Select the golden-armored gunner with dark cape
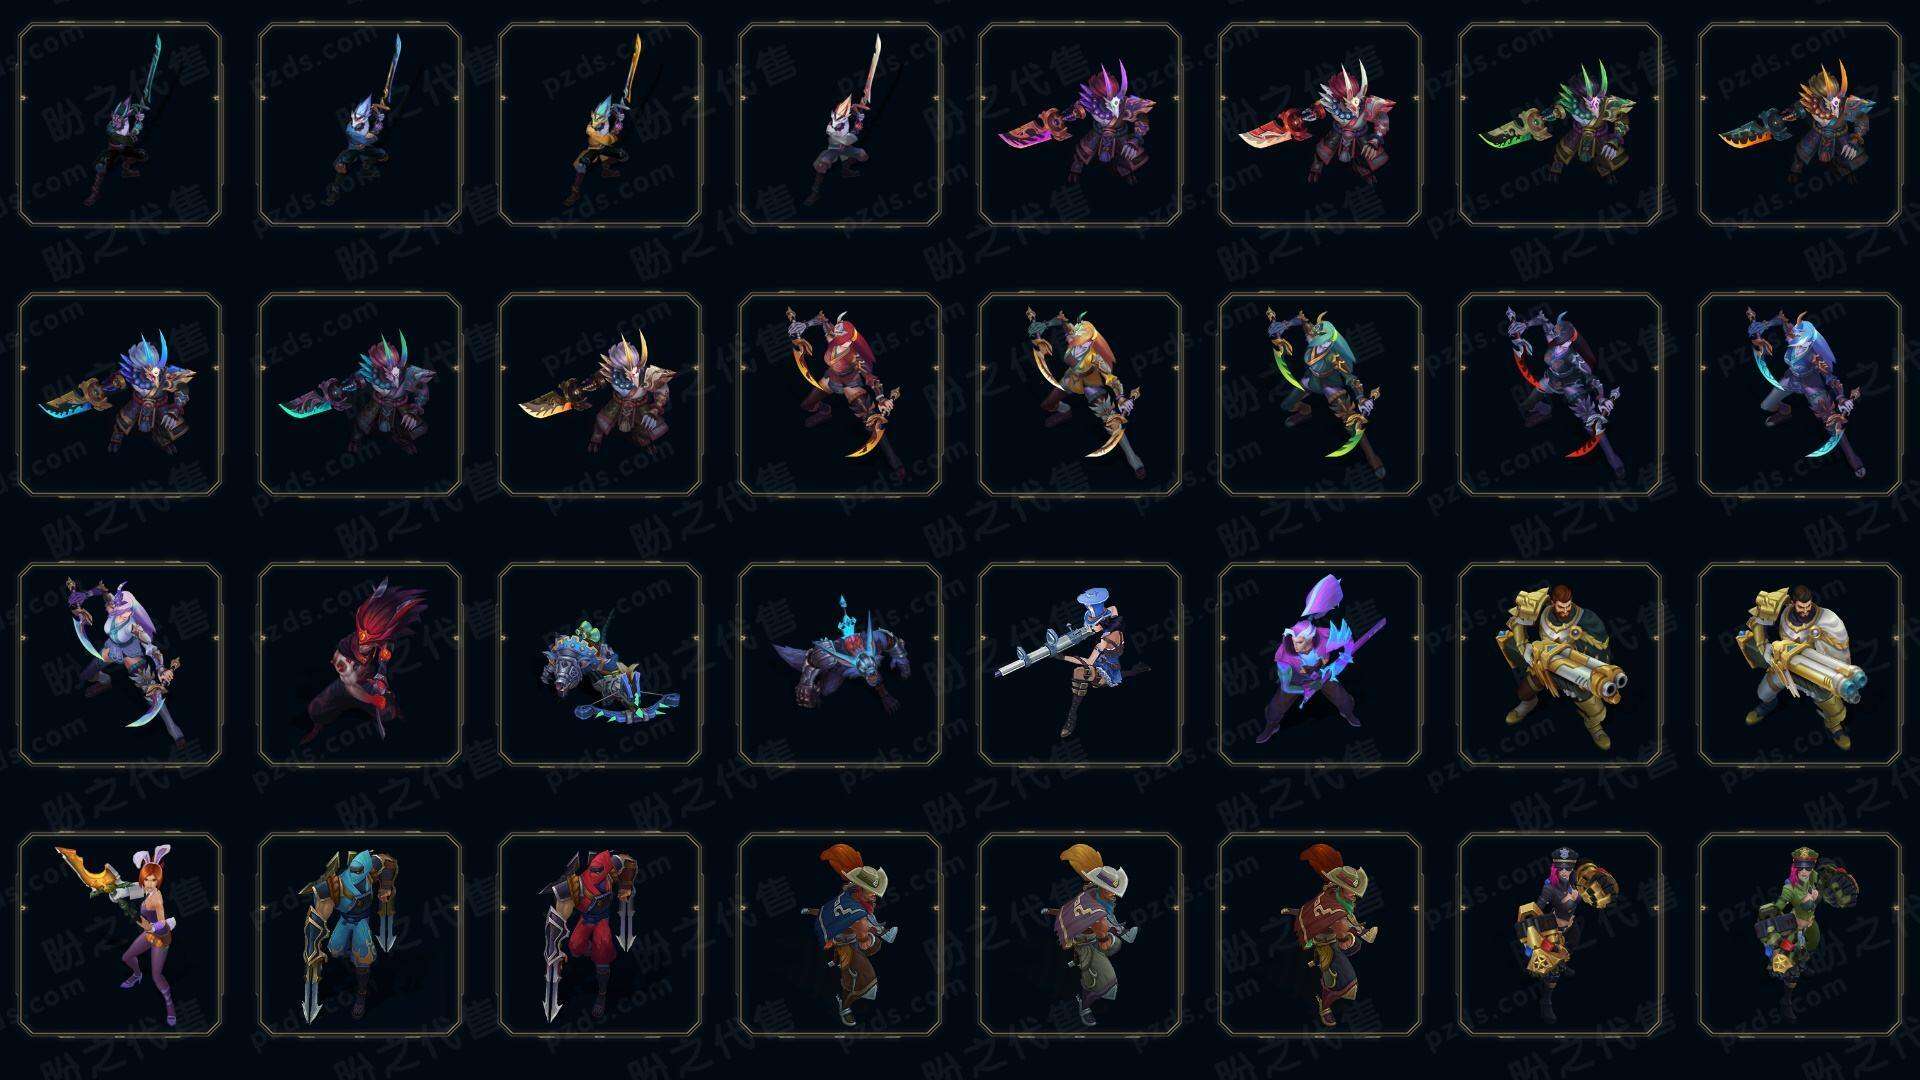 tap(1560, 664)
